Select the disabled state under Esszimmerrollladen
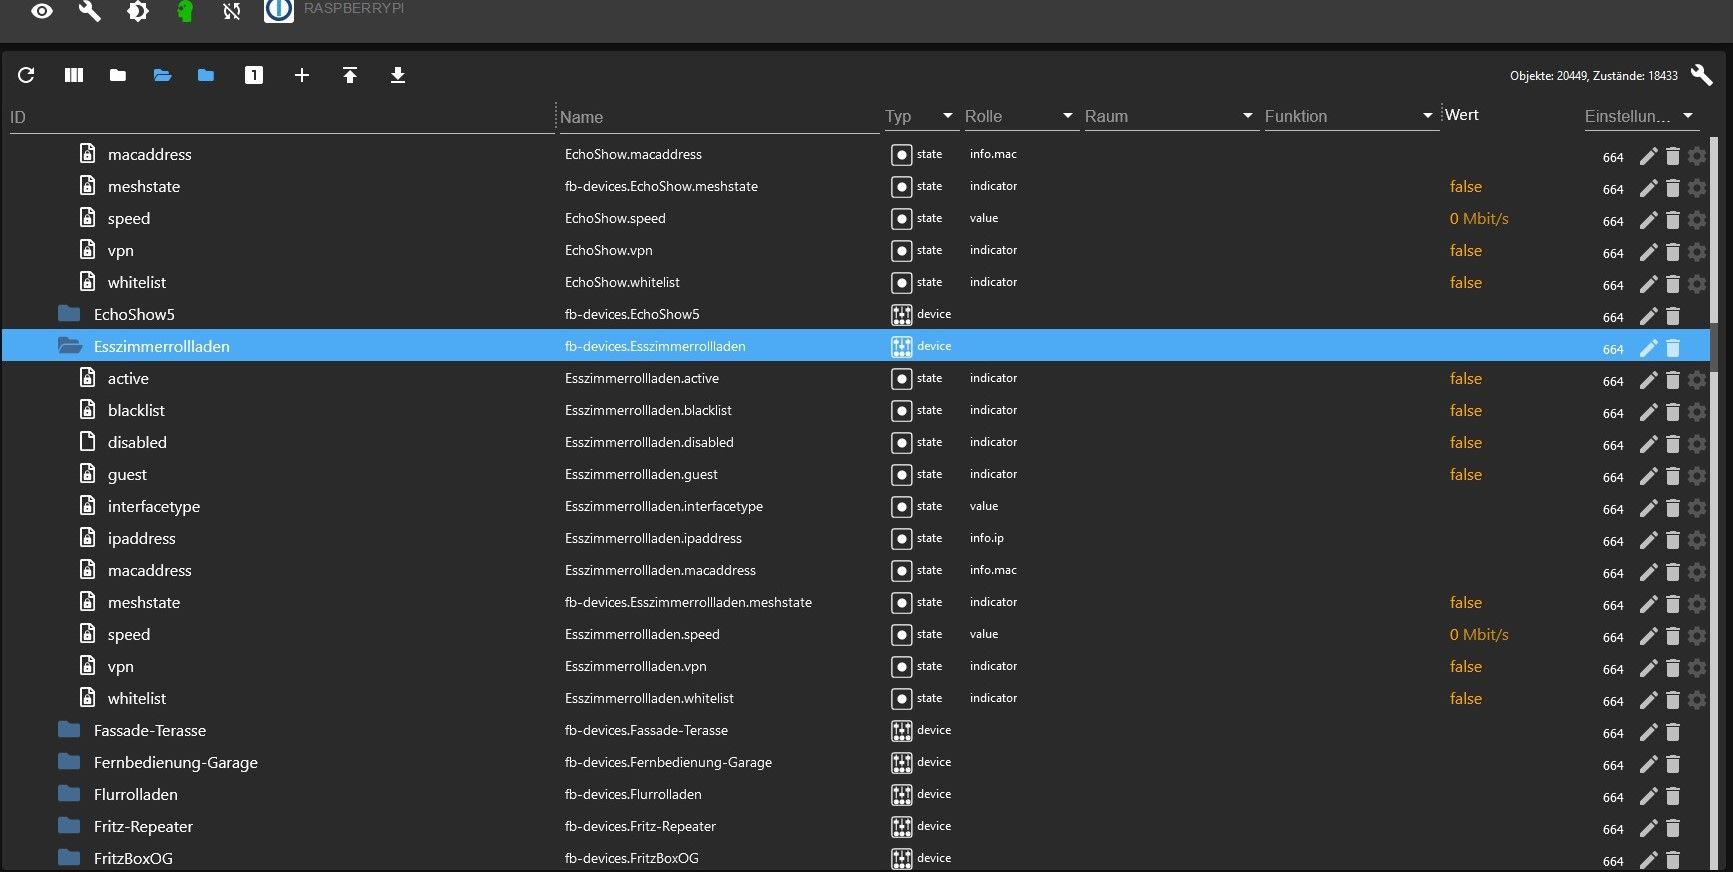Viewport: 1733px width, 872px height. click(x=137, y=442)
